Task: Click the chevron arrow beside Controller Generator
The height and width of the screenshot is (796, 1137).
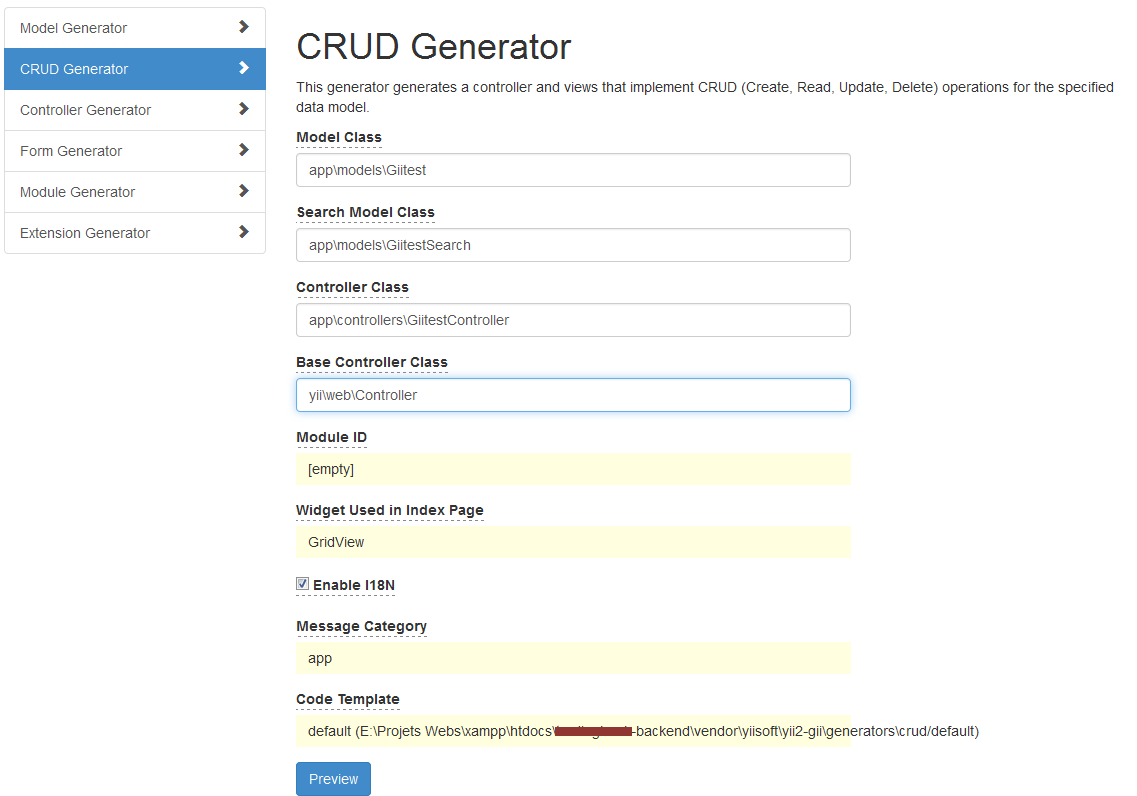Action: tap(244, 109)
